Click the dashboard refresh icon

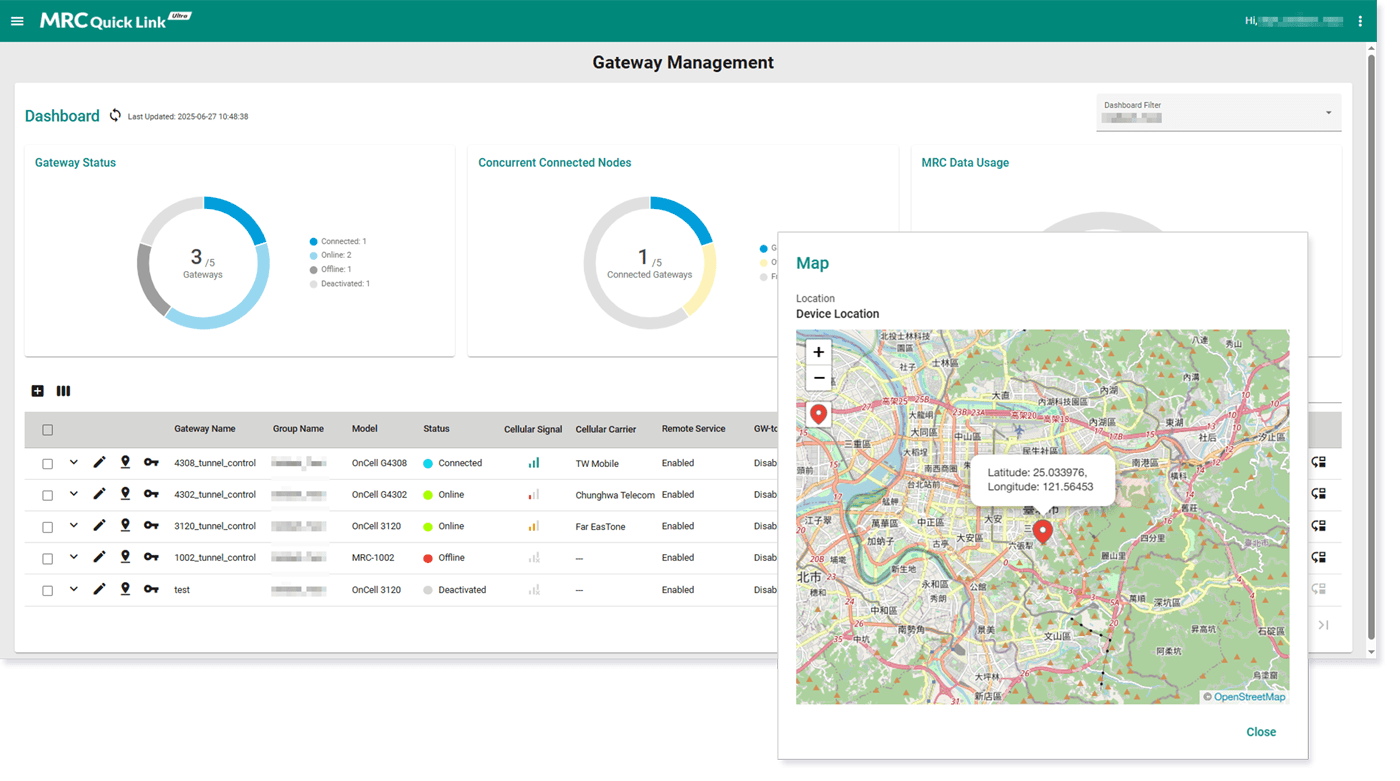[115, 116]
